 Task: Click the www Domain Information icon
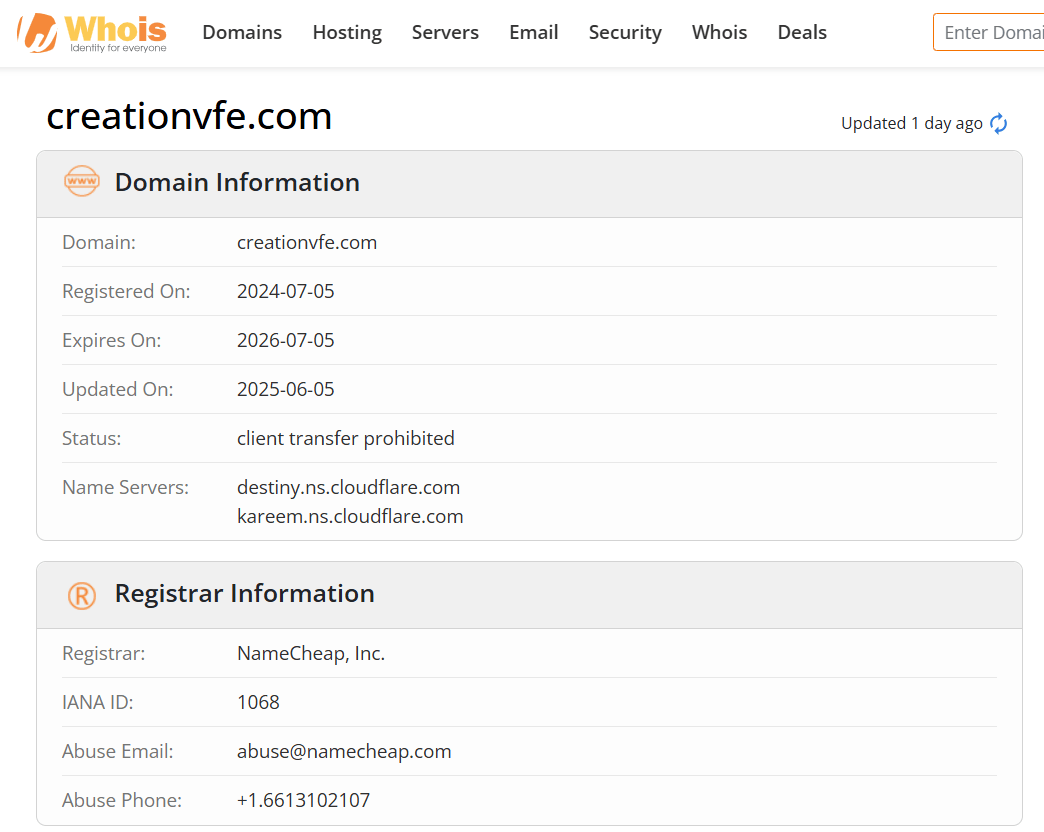coord(82,181)
